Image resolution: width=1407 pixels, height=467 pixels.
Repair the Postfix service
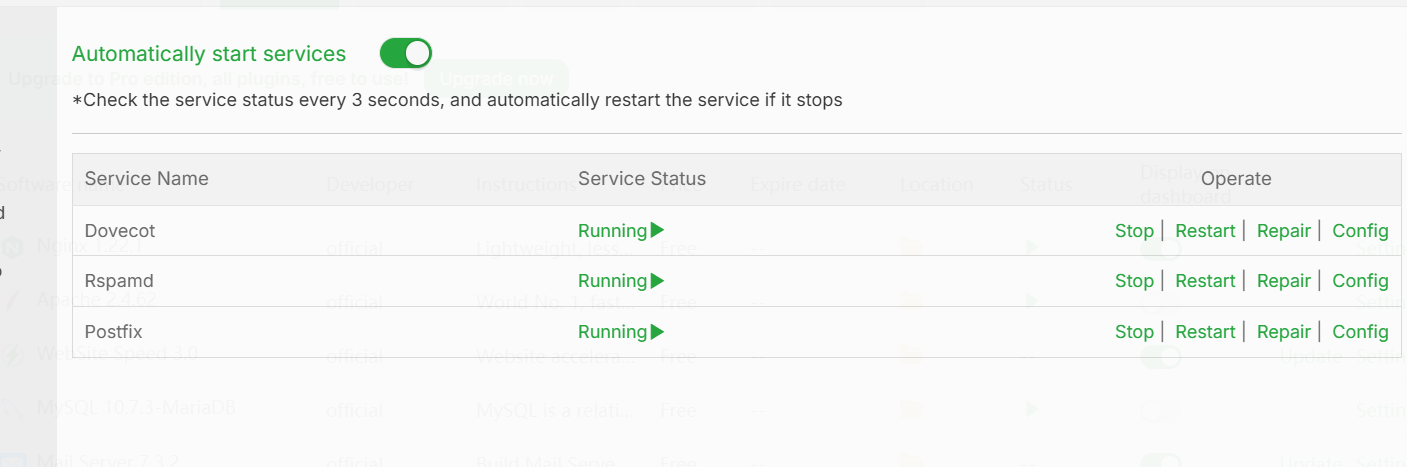(1283, 332)
